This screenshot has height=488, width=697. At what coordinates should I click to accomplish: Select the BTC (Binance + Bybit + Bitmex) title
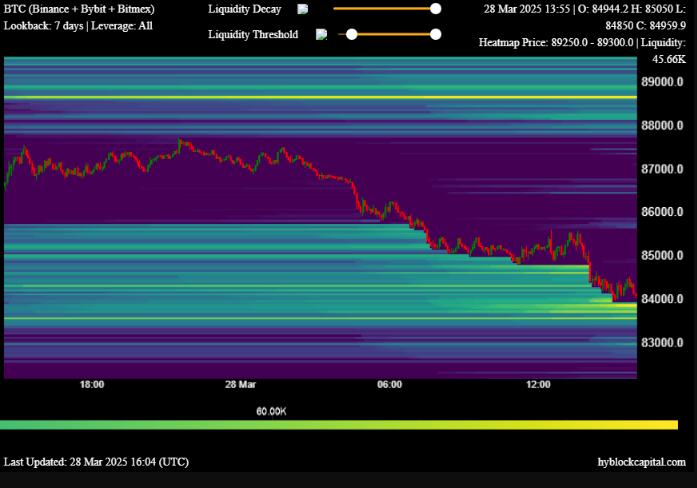(x=79, y=9)
